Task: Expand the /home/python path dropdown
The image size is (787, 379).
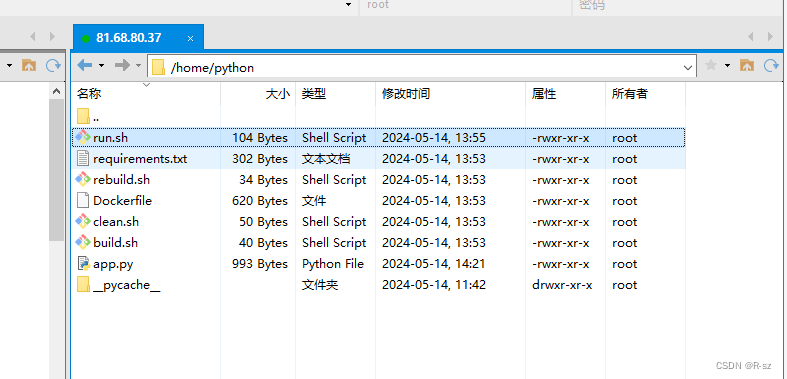Action: click(688, 67)
